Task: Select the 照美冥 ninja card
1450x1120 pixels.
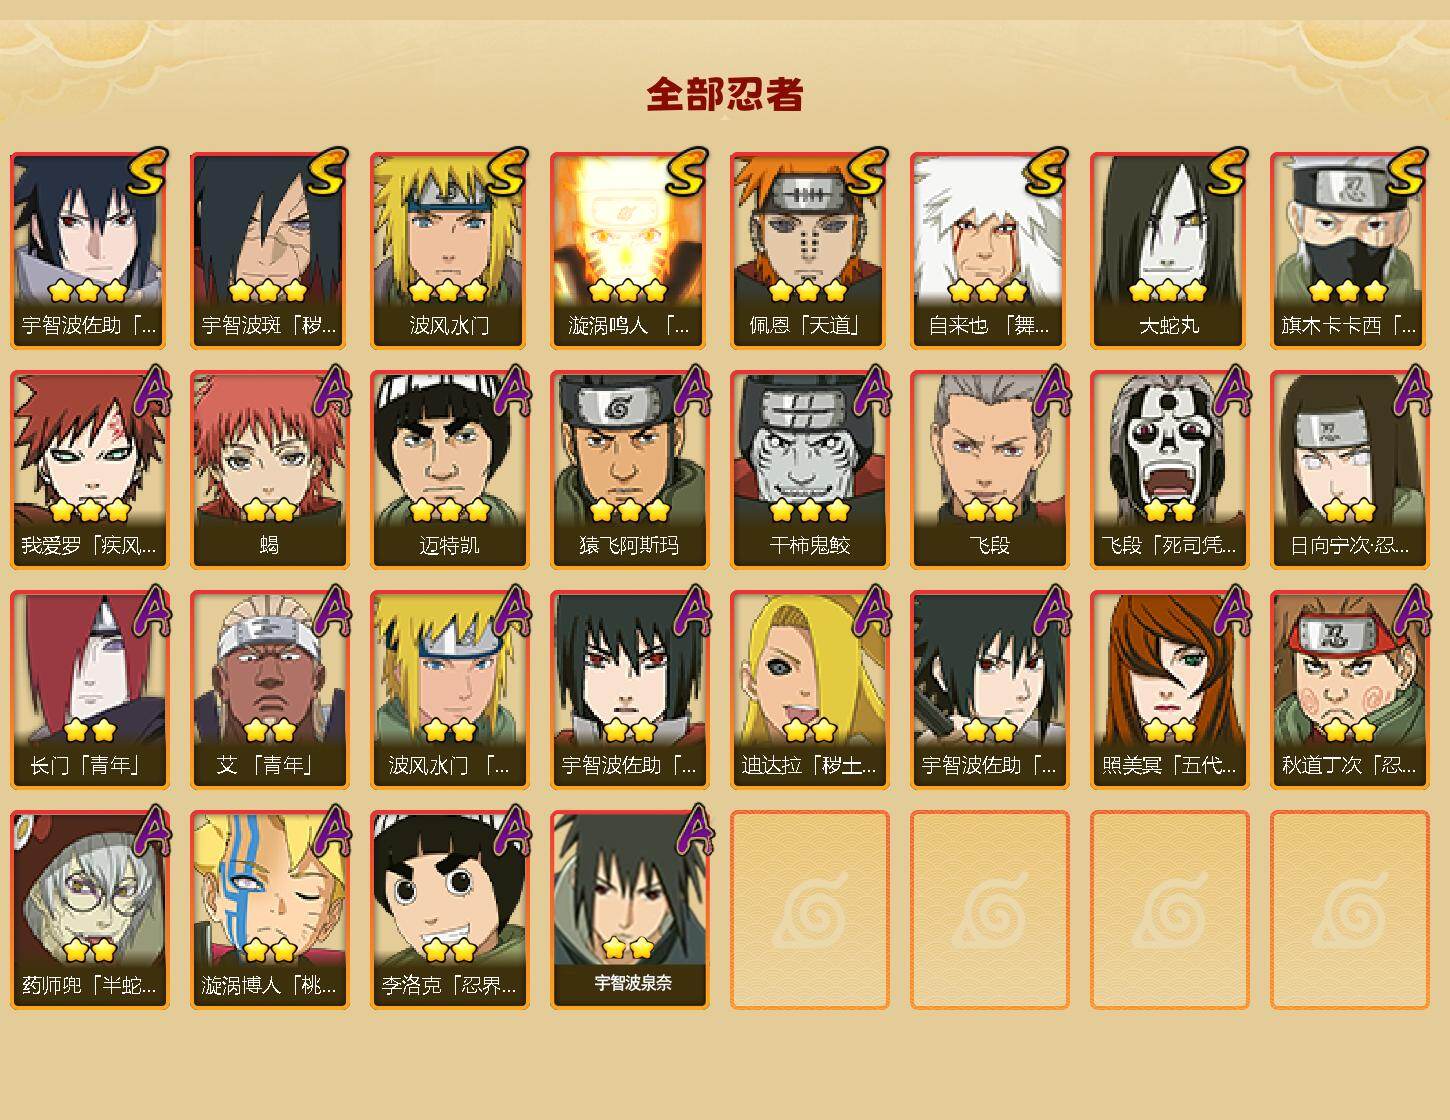Action: pos(1169,690)
